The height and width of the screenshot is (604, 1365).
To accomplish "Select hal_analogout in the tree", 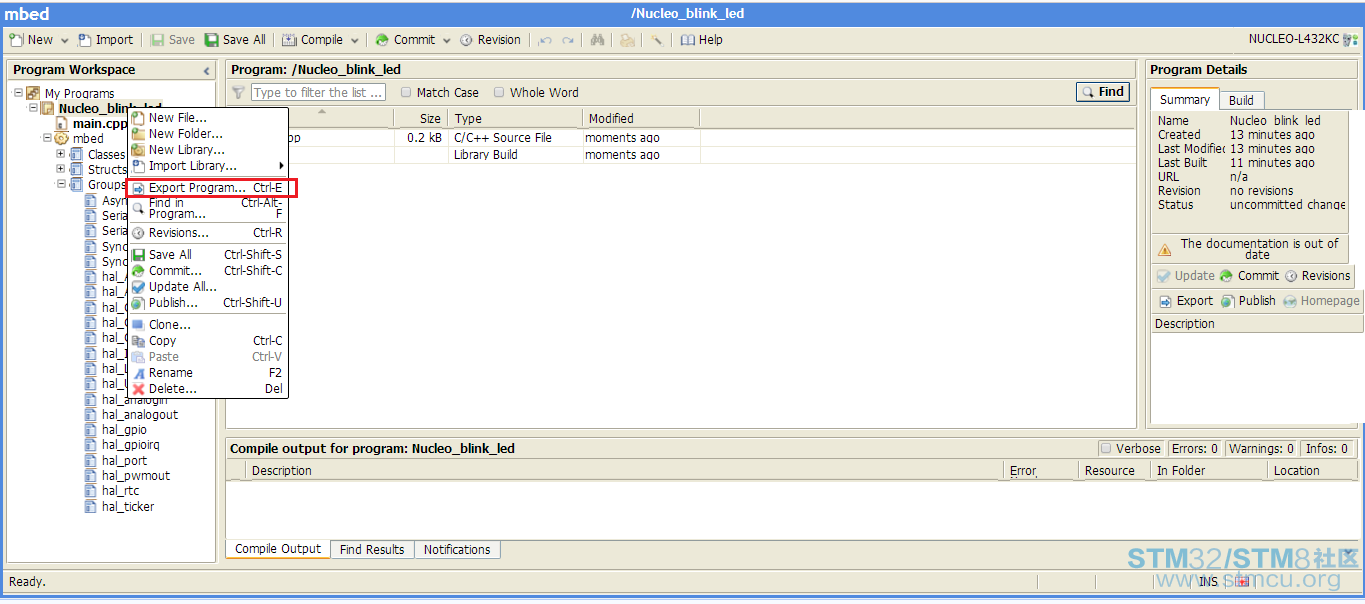I will [x=140, y=415].
